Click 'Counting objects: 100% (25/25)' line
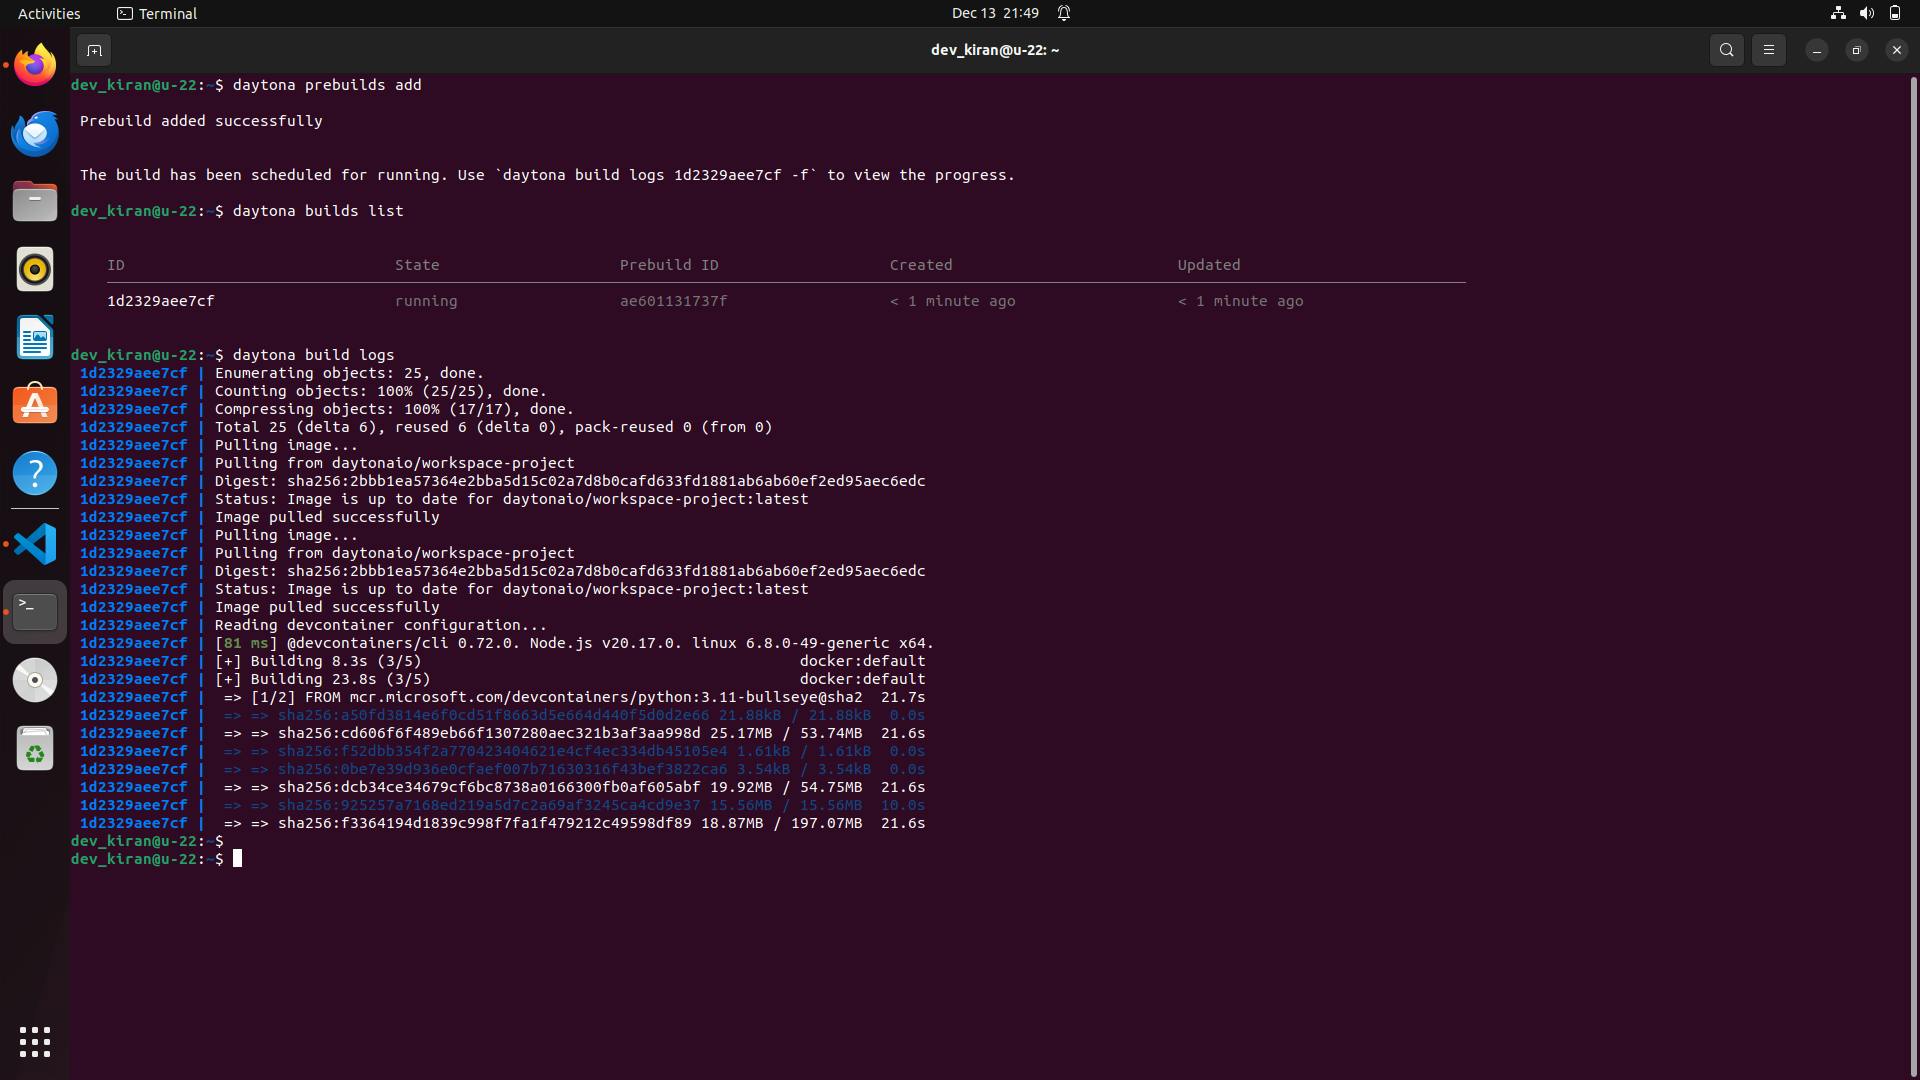The height and width of the screenshot is (1080, 1920). 380,391
